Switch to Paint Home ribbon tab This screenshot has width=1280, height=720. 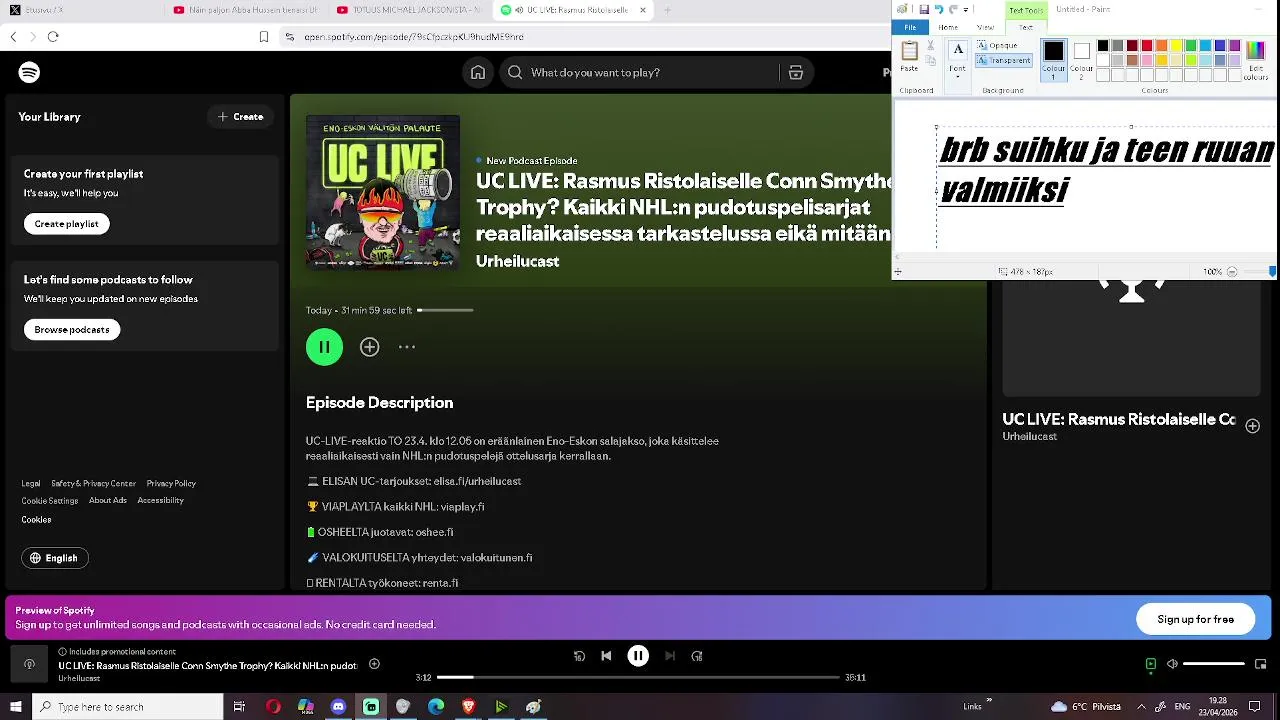(948, 27)
